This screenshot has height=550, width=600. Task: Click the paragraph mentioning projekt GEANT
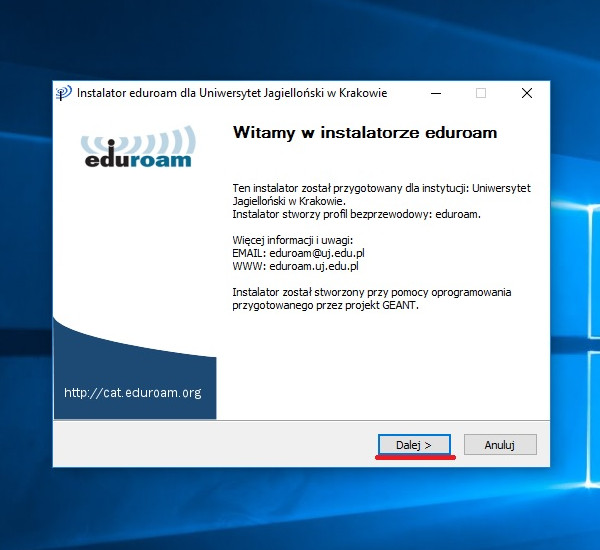(x=371, y=299)
